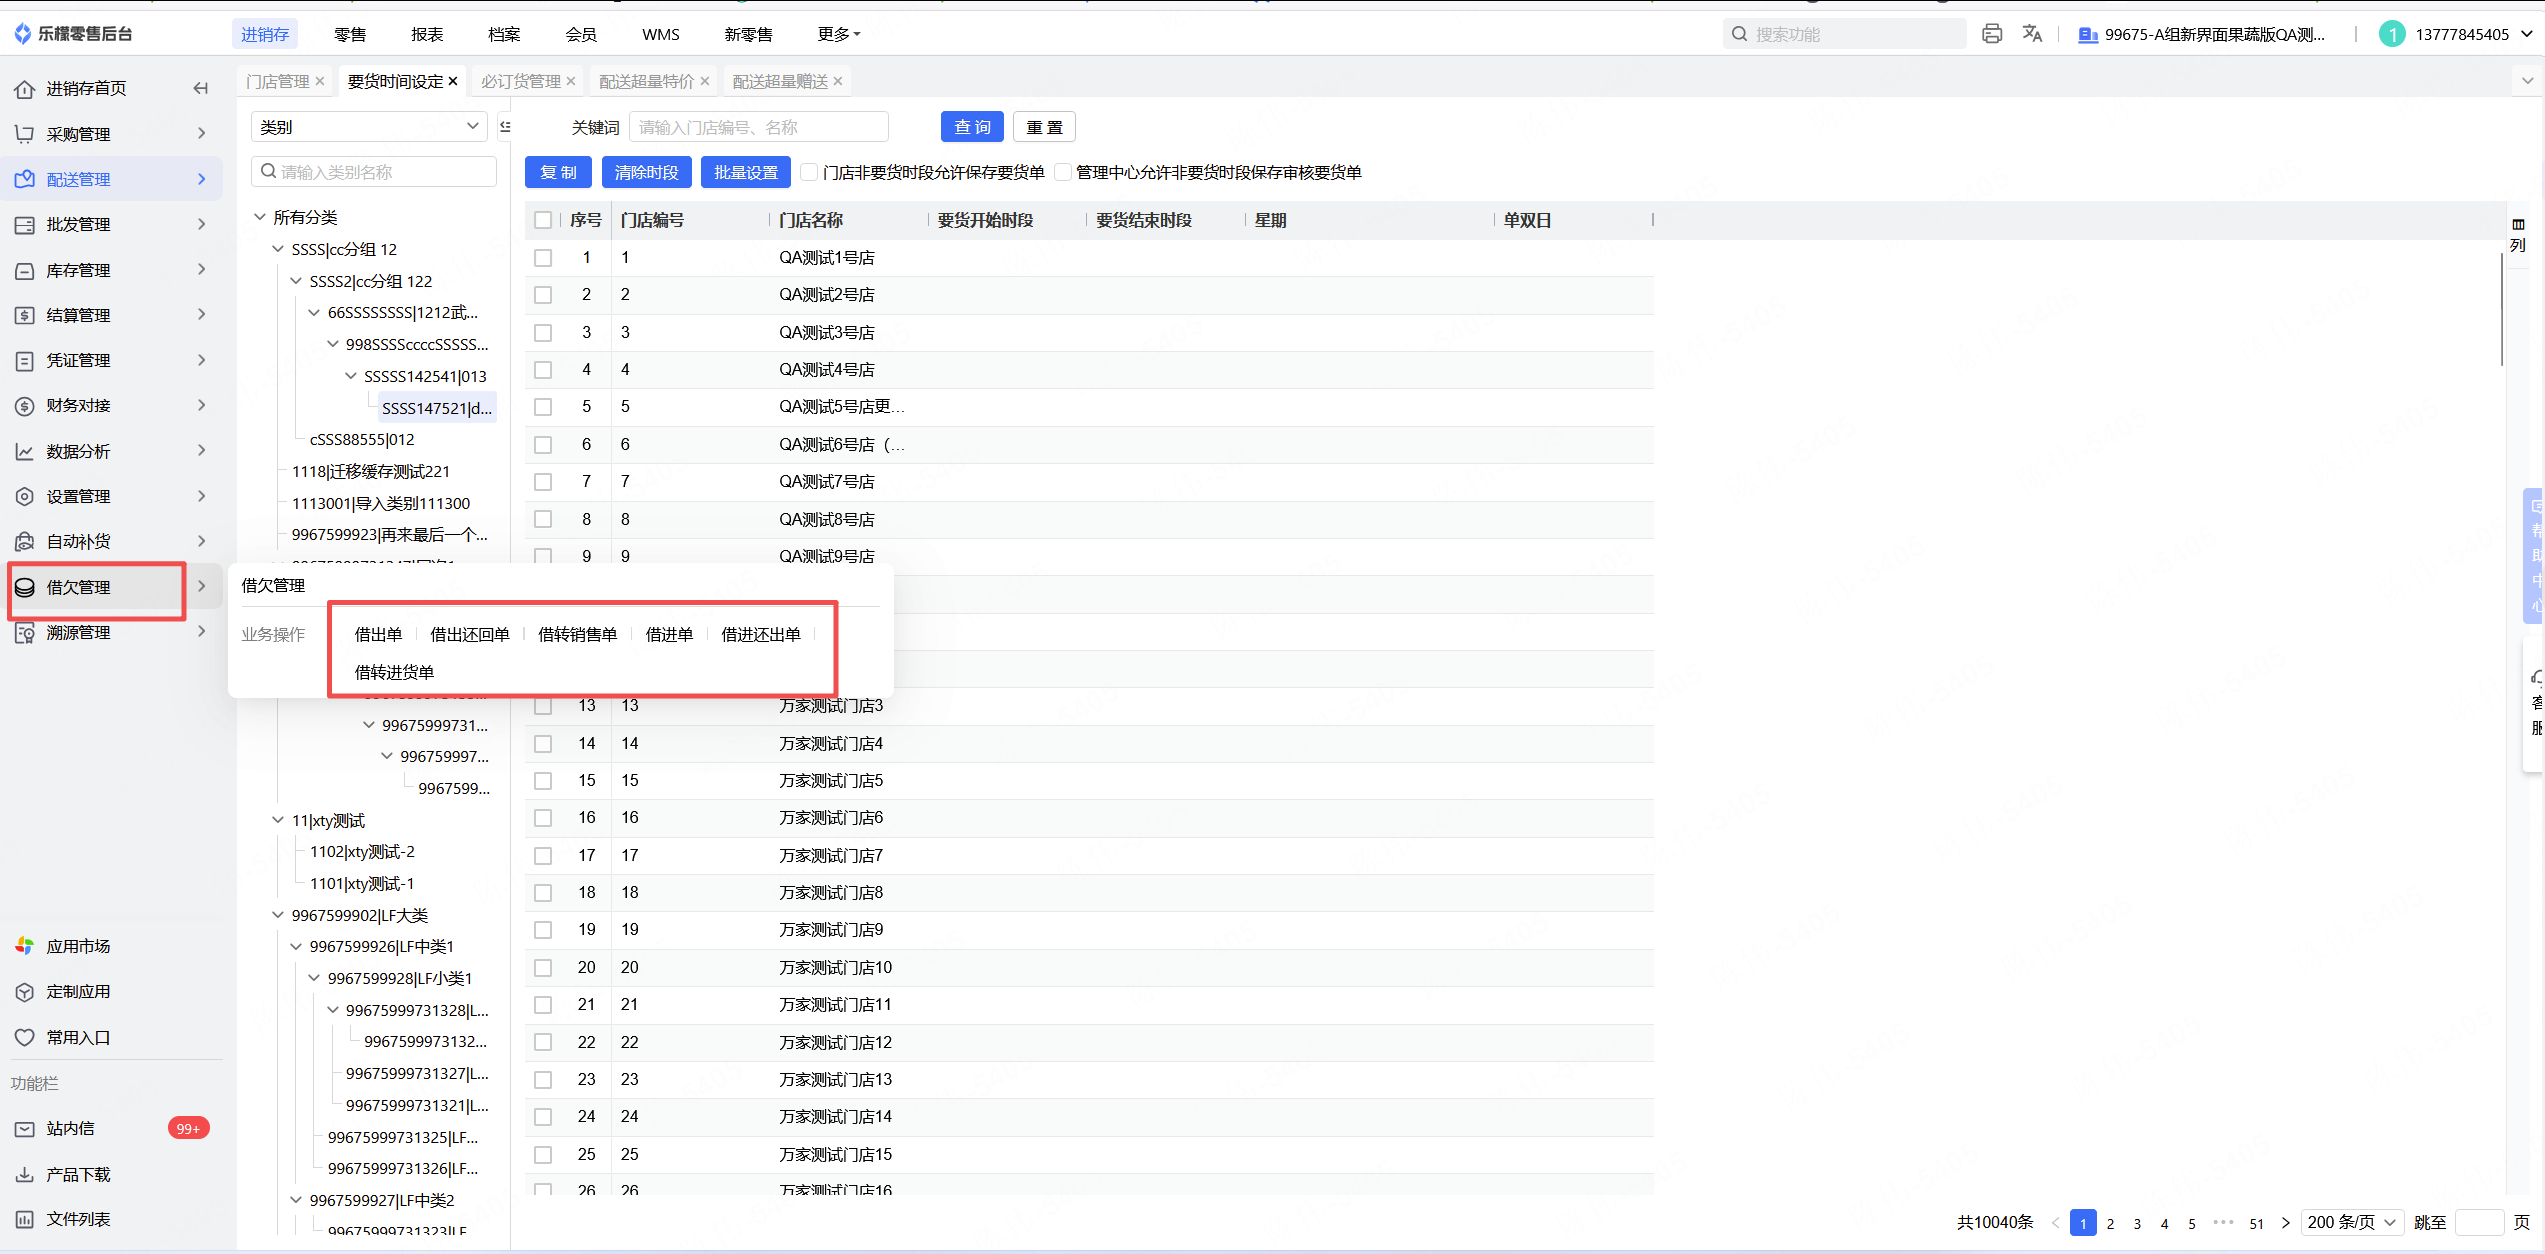Toggle the select-all header checkbox
2545x1254 pixels.
coord(543,220)
